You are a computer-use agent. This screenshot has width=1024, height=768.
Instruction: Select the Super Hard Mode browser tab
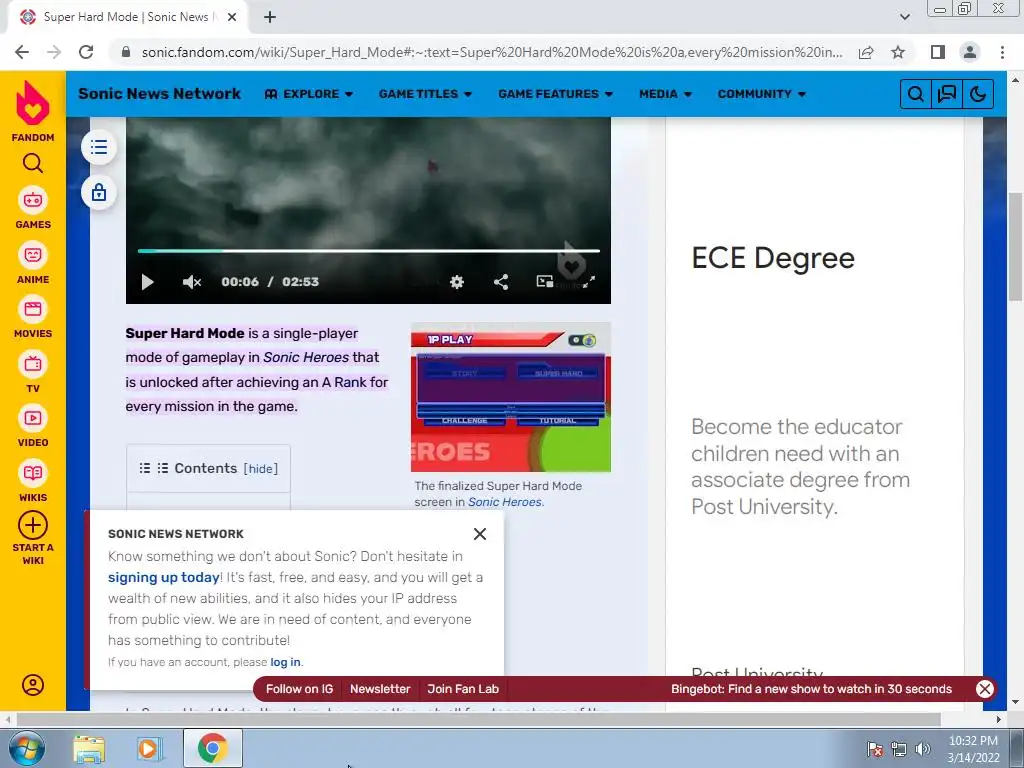pyautogui.click(x=127, y=18)
